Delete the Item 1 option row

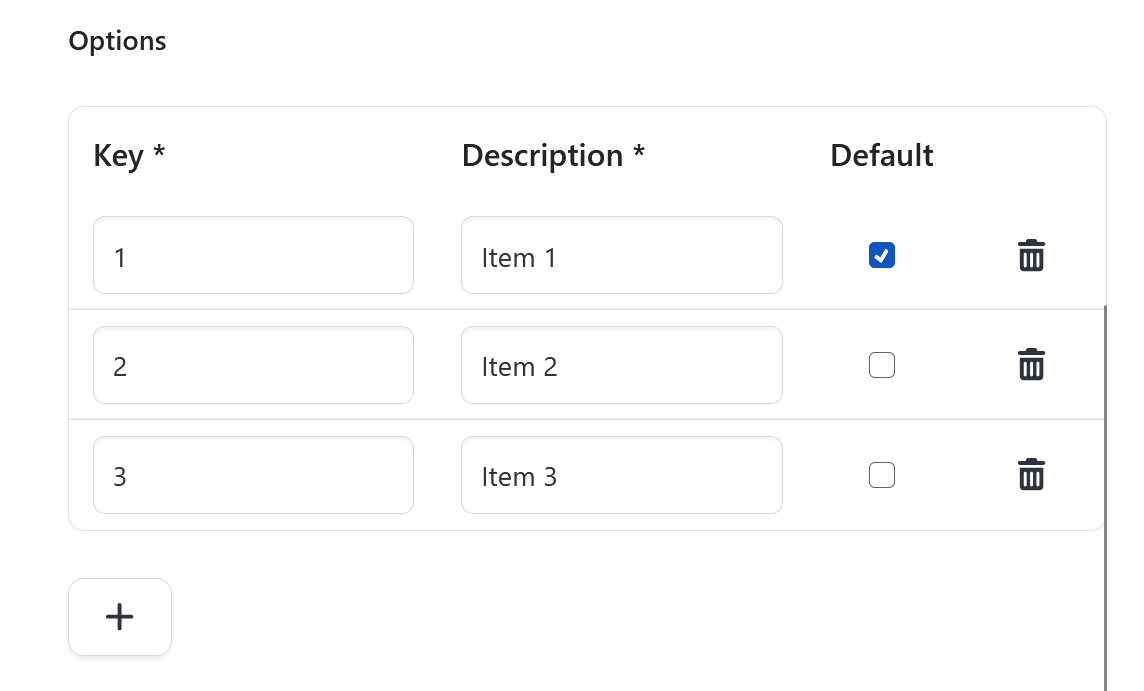coord(1031,256)
